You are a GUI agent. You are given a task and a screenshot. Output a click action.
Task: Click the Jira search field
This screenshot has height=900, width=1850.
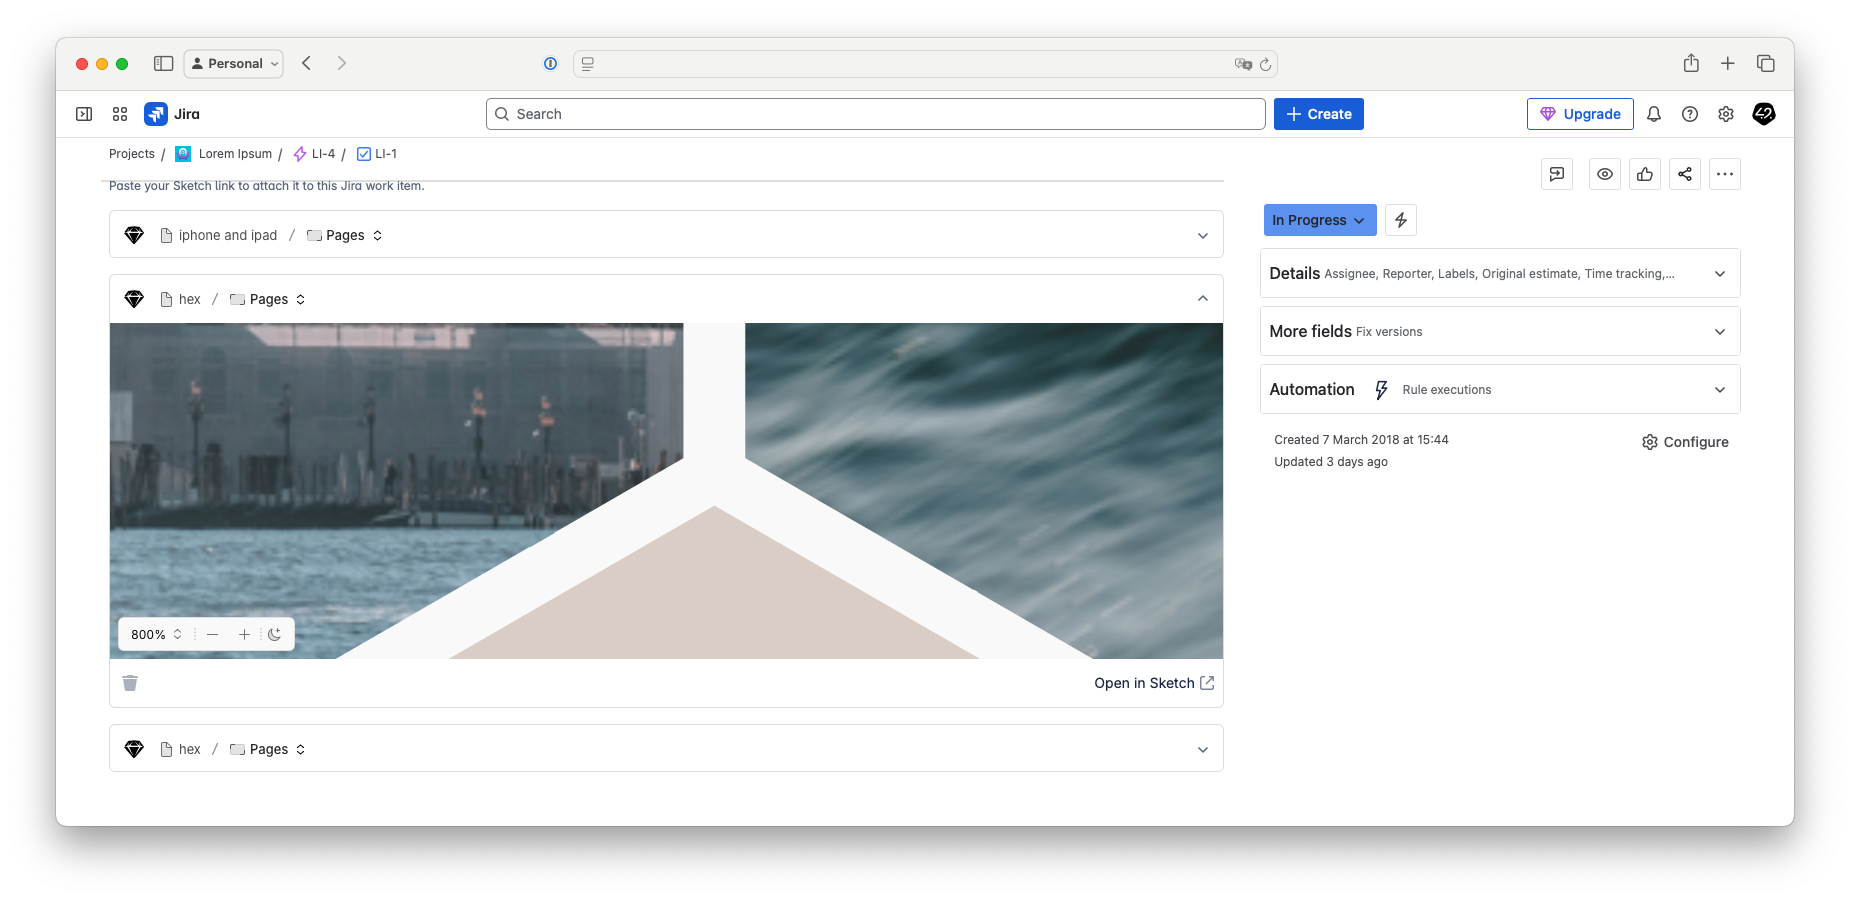876,114
